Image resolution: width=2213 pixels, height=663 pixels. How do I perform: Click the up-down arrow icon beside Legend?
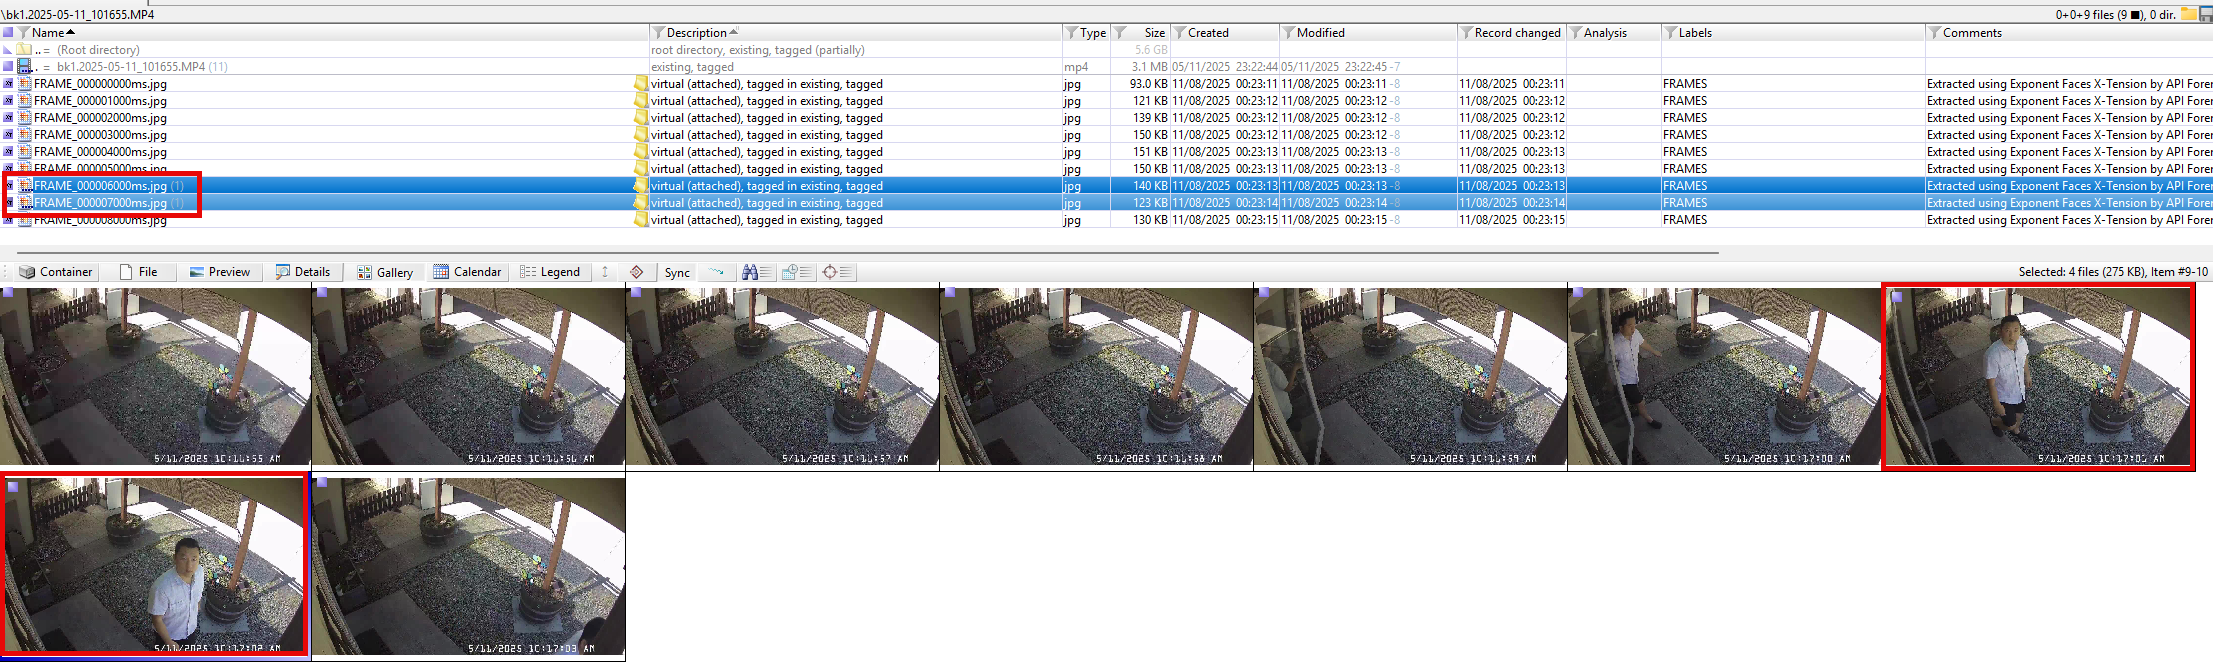tap(605, 272)
